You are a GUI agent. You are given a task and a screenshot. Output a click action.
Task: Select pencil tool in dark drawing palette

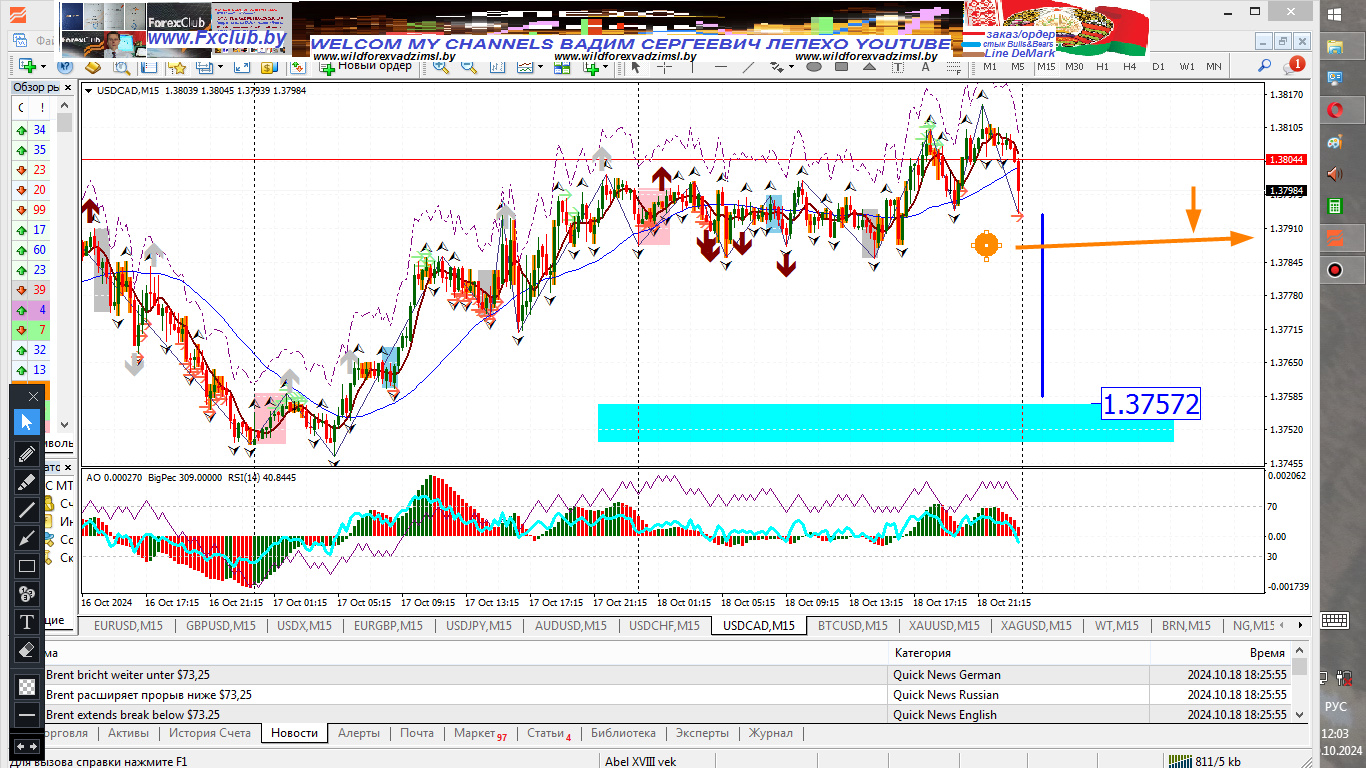coord(27,453)
